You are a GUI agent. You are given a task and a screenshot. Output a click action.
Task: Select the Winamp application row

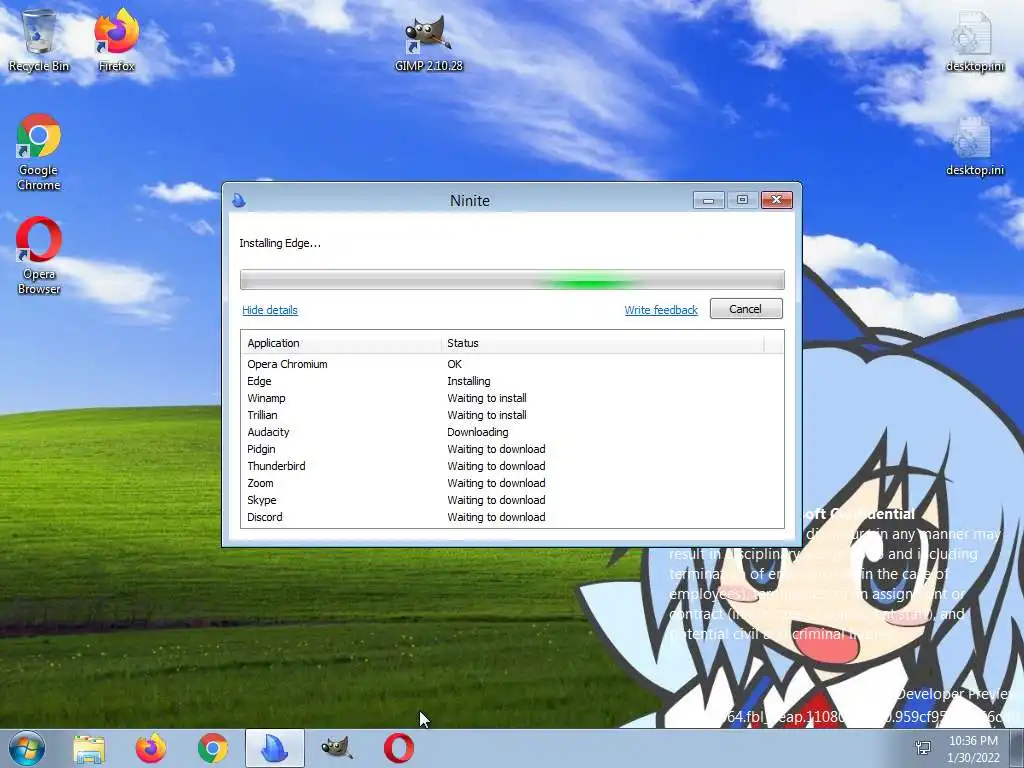(512, 398)
